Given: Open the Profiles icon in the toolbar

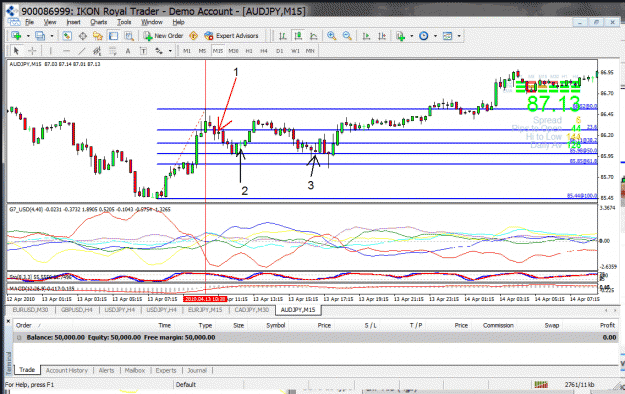Looking at the screenshot, I should [x=40, y=36].
